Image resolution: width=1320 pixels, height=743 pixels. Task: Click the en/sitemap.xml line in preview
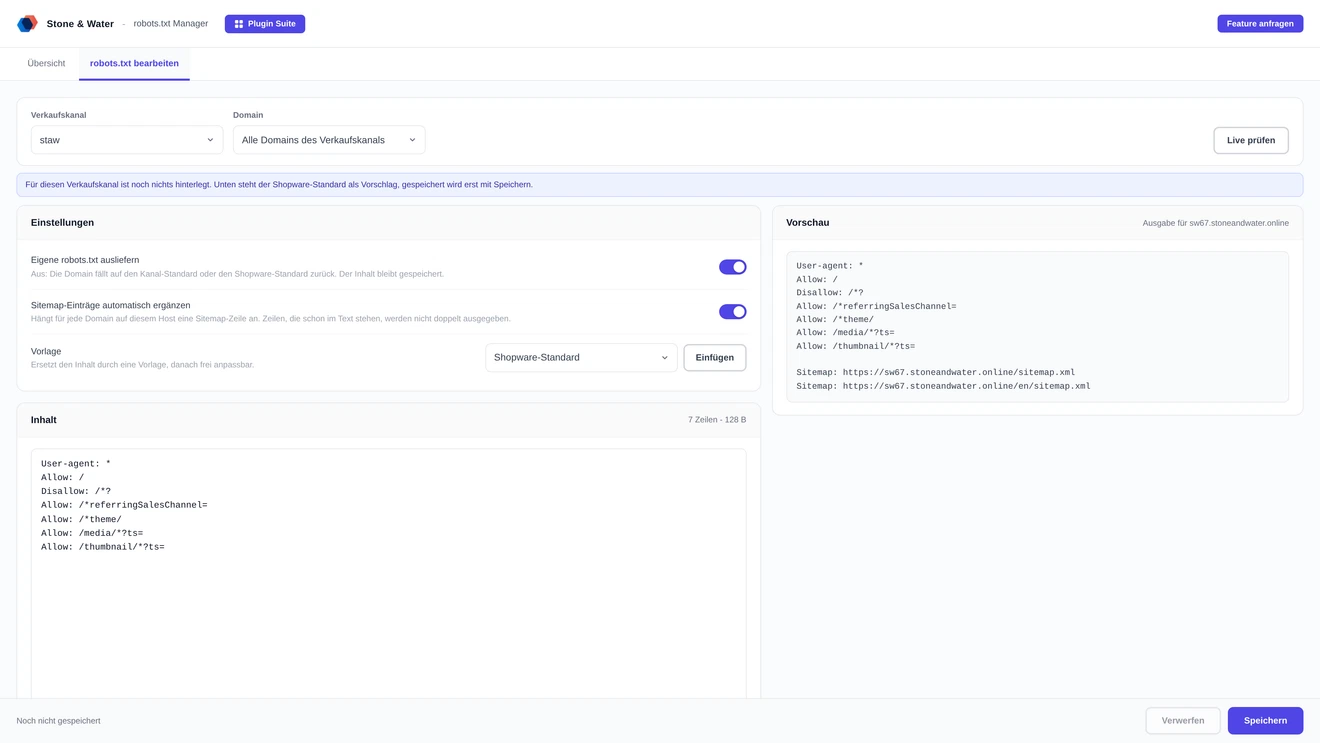[x=943, y=386]
